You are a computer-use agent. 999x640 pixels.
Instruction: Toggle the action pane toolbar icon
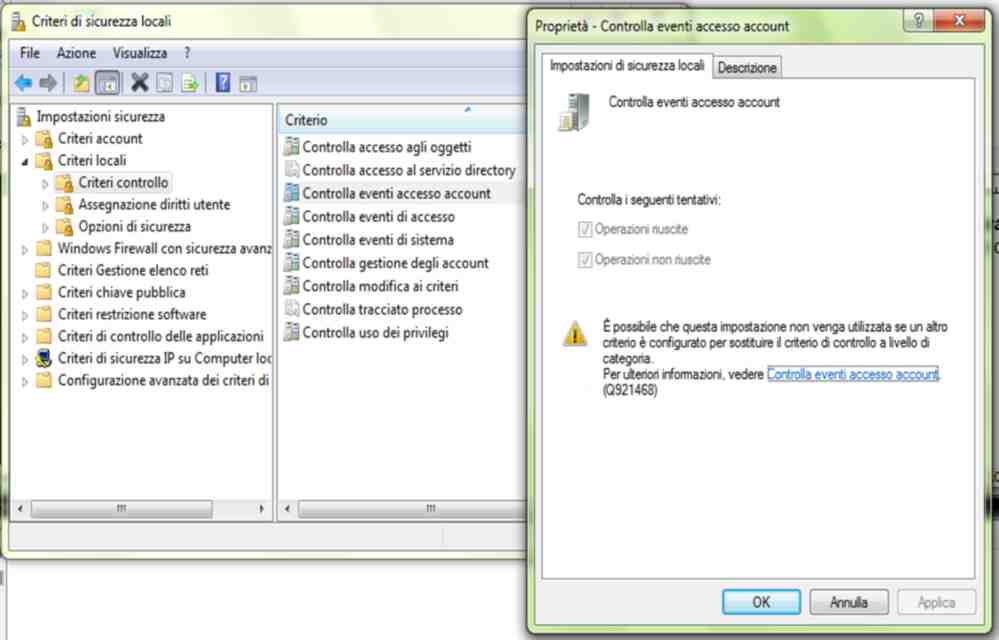[248, 83]
